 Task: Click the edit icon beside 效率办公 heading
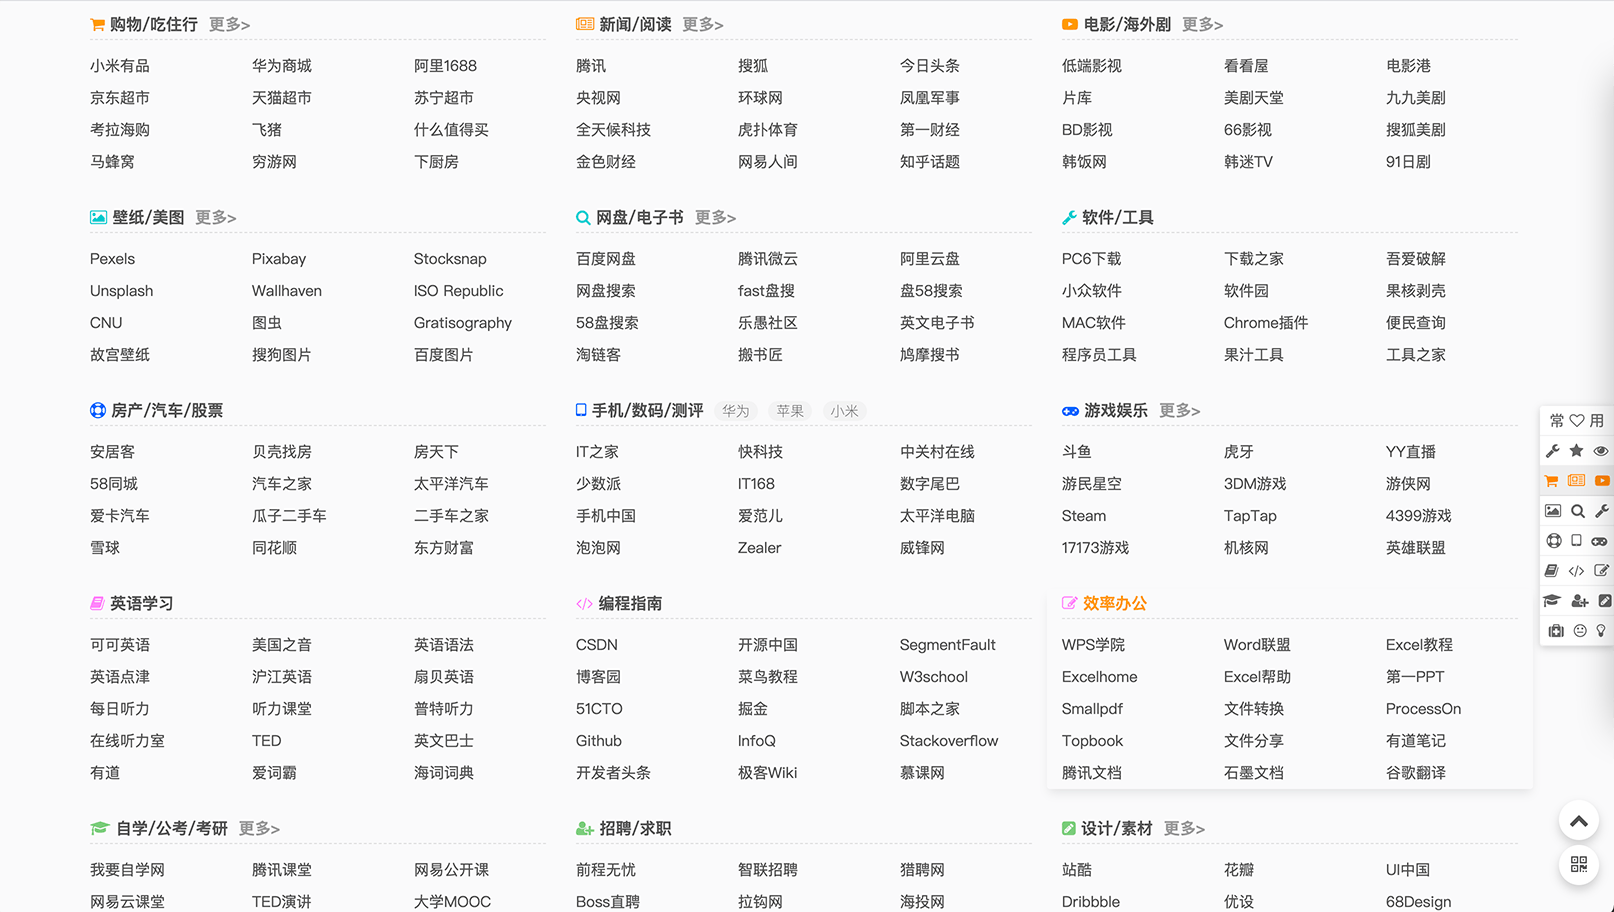1069,603
